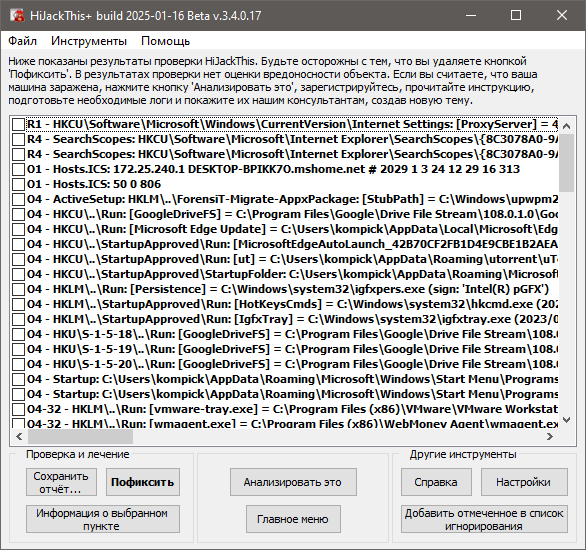Select the R1 Internet Settings ProxyServer row text
586x550 pixels.
click(292, 124)
